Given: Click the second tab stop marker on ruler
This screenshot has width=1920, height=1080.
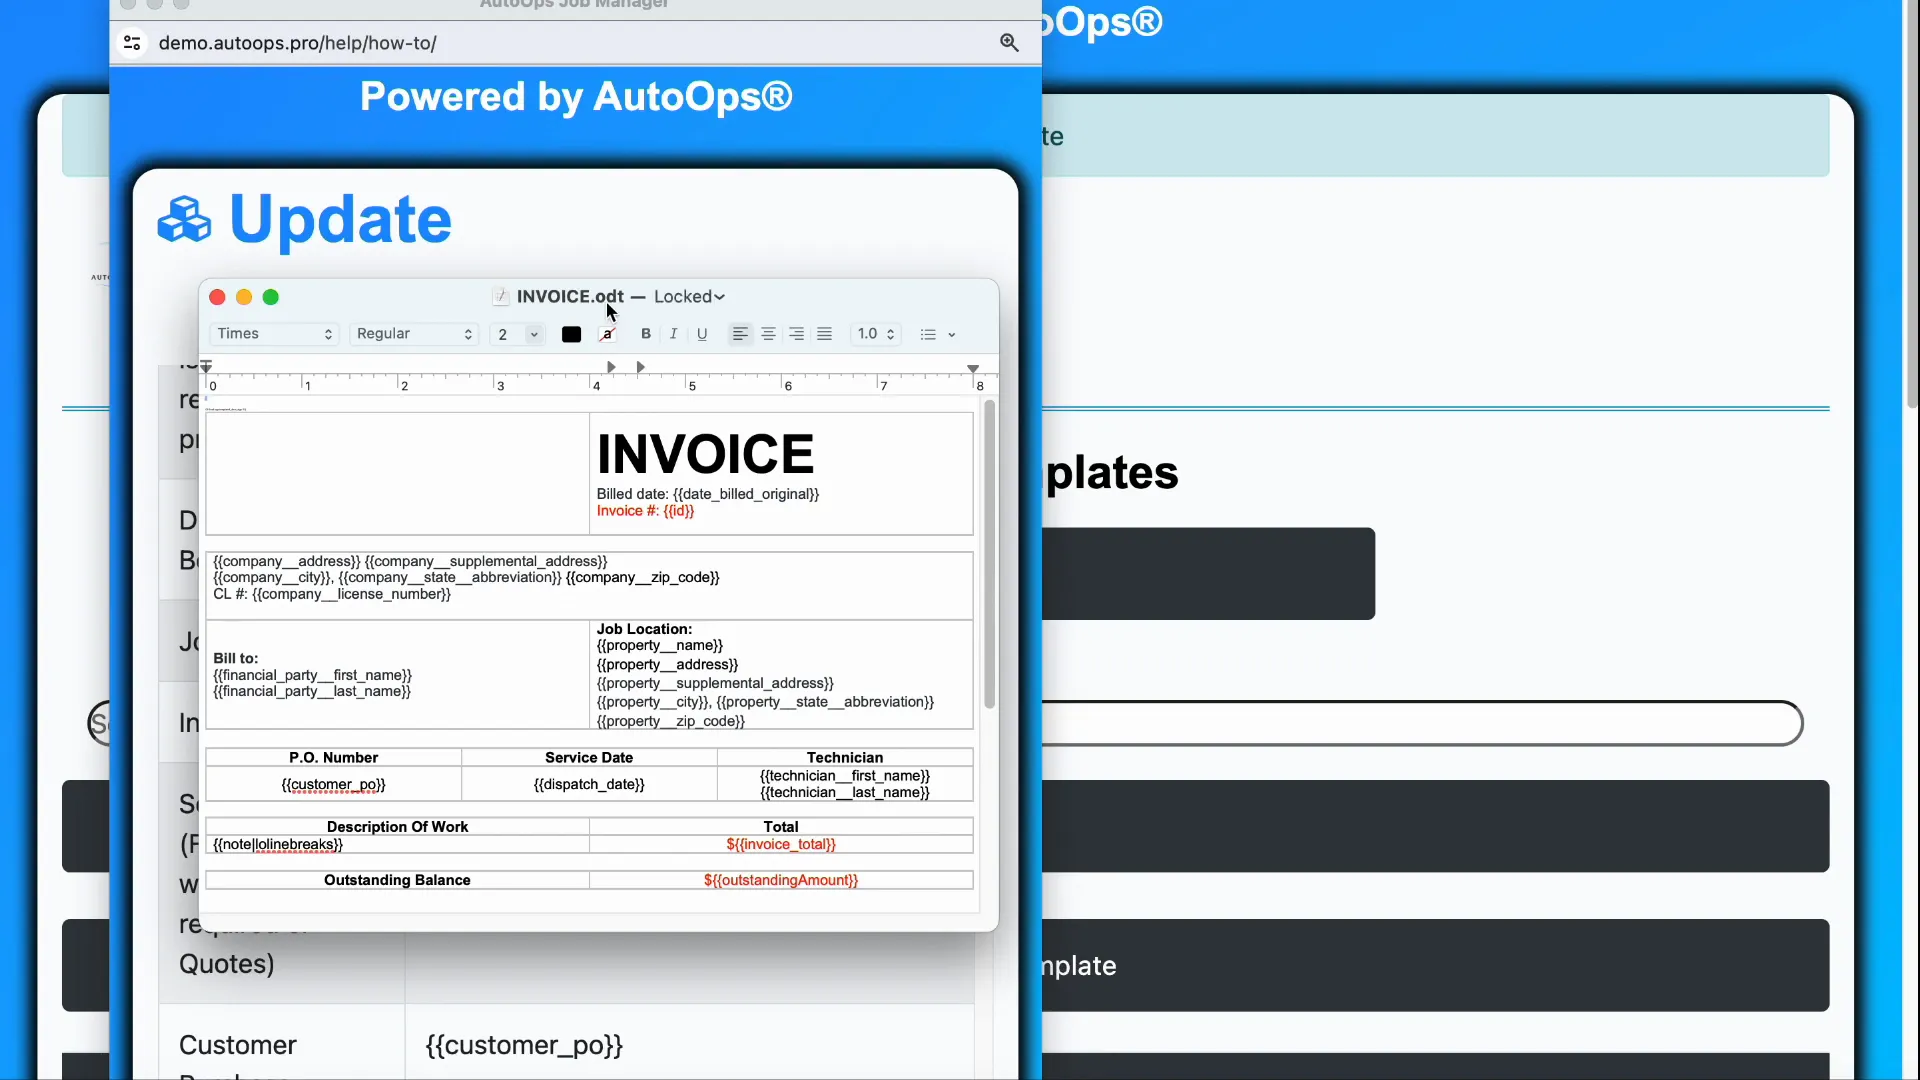Looking at the screenshot, I should click(640, 367).
